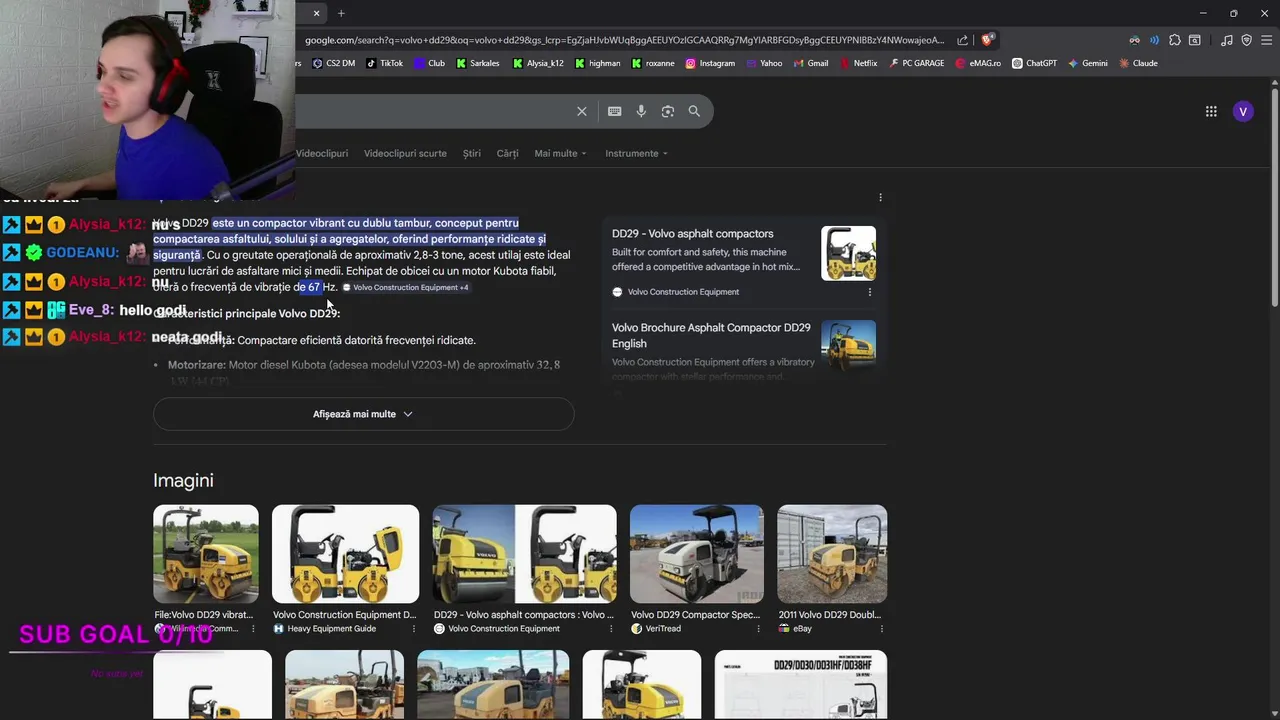
Task: Click the DD29 asphalt compactors card thumbnail
Action: 848,253
